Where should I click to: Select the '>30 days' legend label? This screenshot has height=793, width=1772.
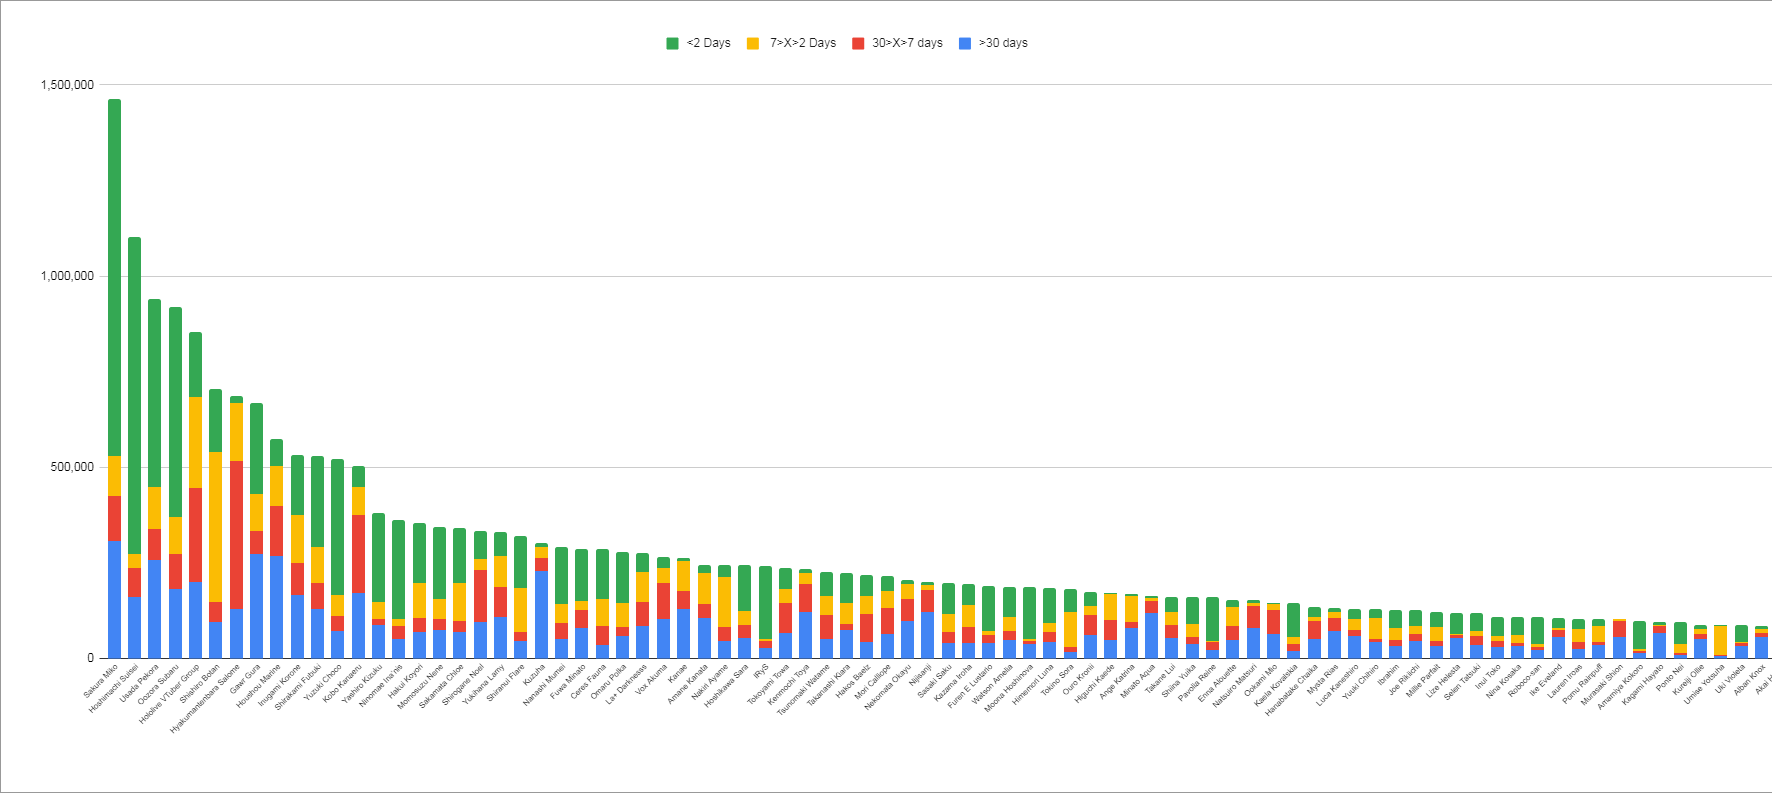[x=1003, y=43]
